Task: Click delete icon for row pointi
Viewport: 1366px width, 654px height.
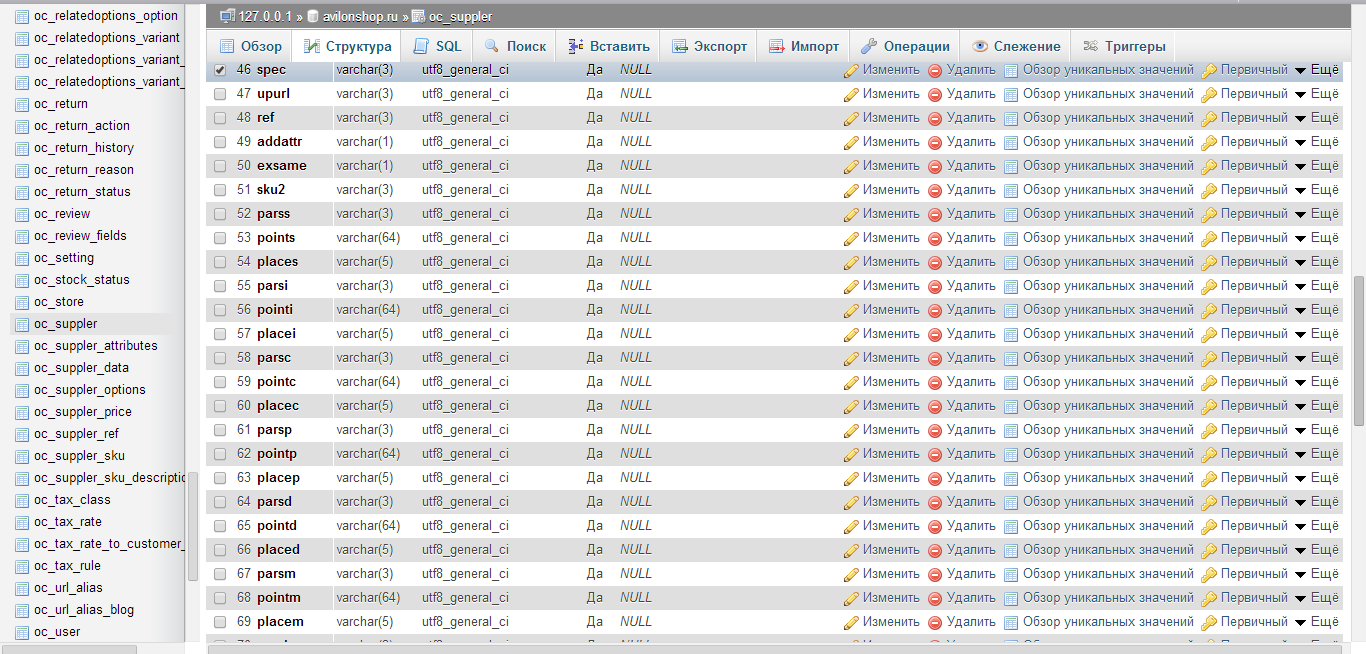Action: point(935,310)
